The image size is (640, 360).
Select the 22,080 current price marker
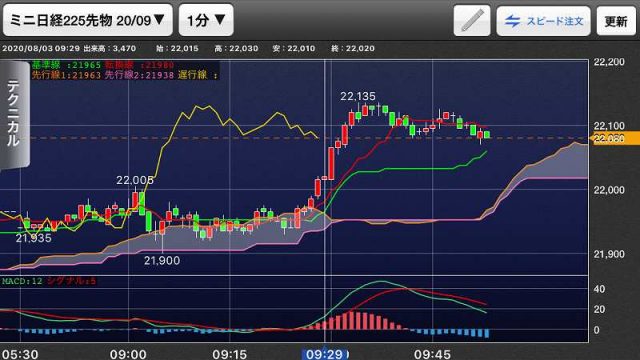tap(614, 138)
